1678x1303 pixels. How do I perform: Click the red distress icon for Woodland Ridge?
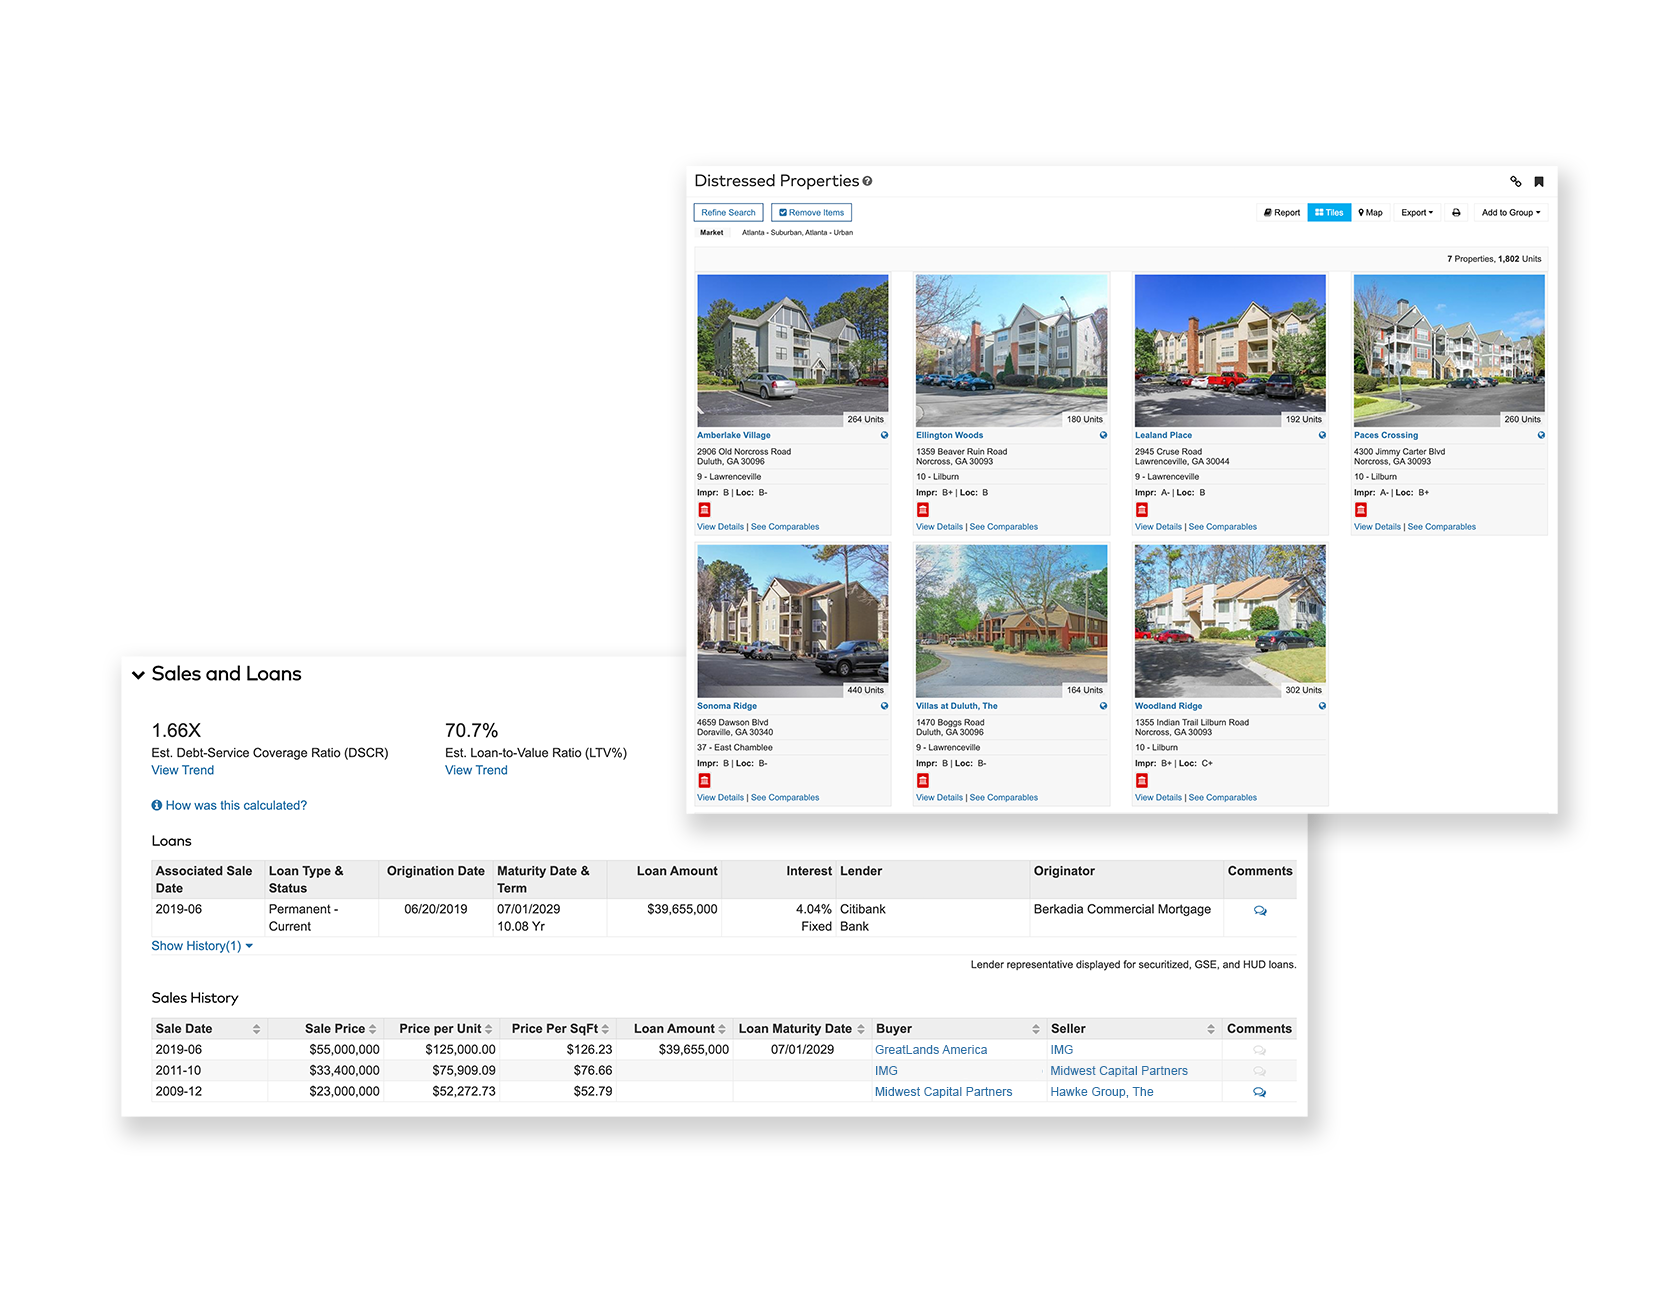[1142, 781]
